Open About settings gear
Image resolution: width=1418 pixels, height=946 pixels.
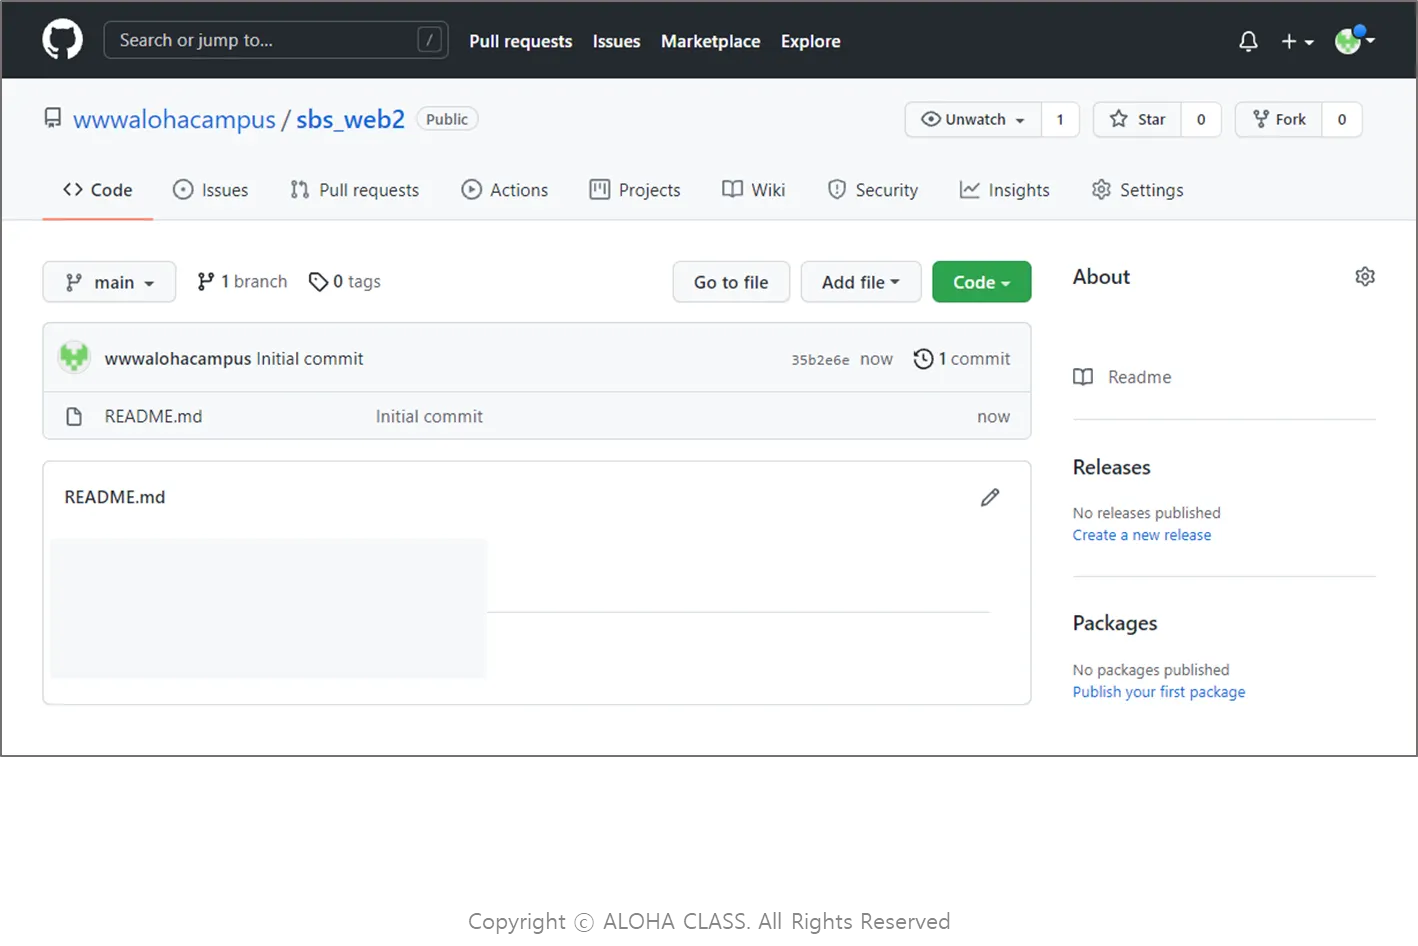click(x=1365, y=277)
